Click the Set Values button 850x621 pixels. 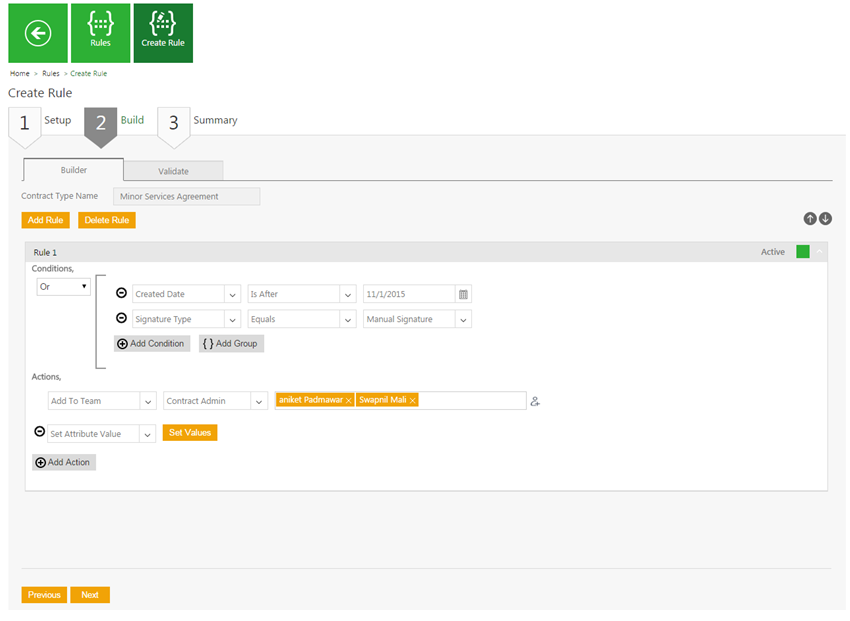tap(190, 432)
